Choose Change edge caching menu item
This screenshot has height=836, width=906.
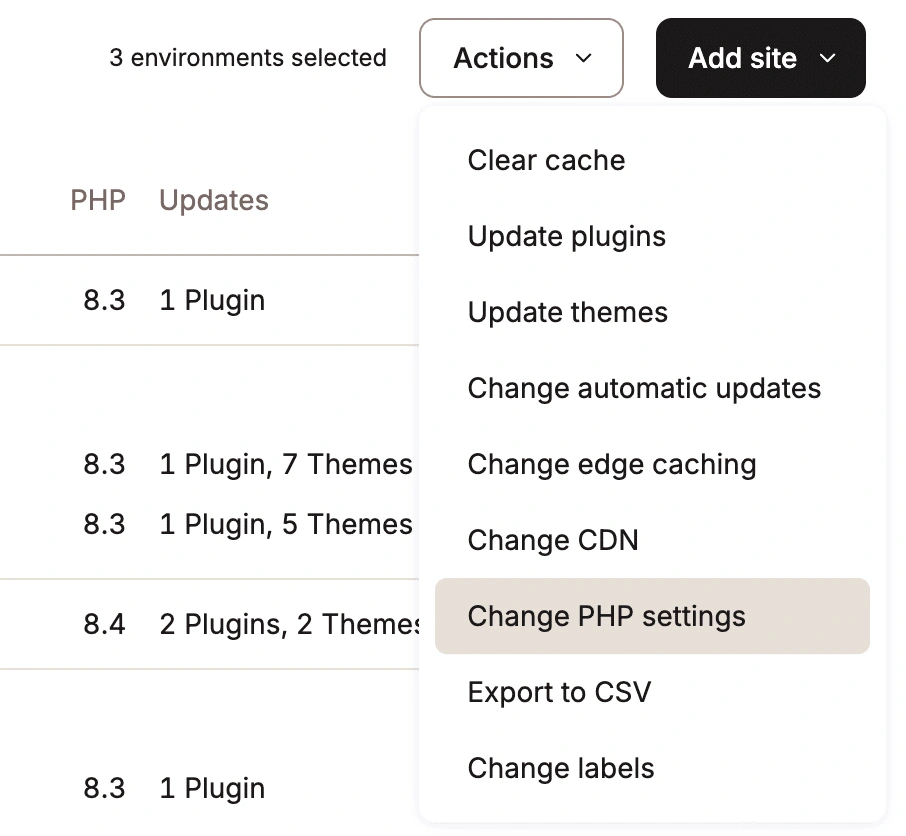611,464
